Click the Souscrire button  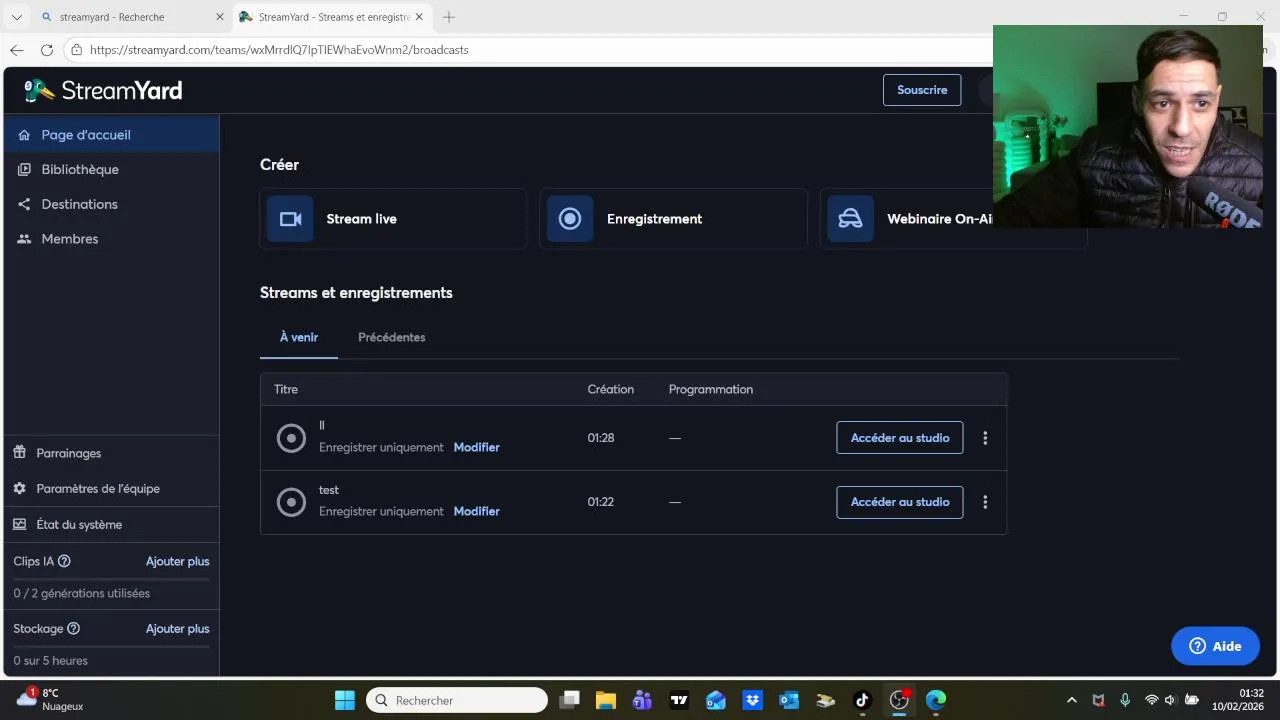922,90
